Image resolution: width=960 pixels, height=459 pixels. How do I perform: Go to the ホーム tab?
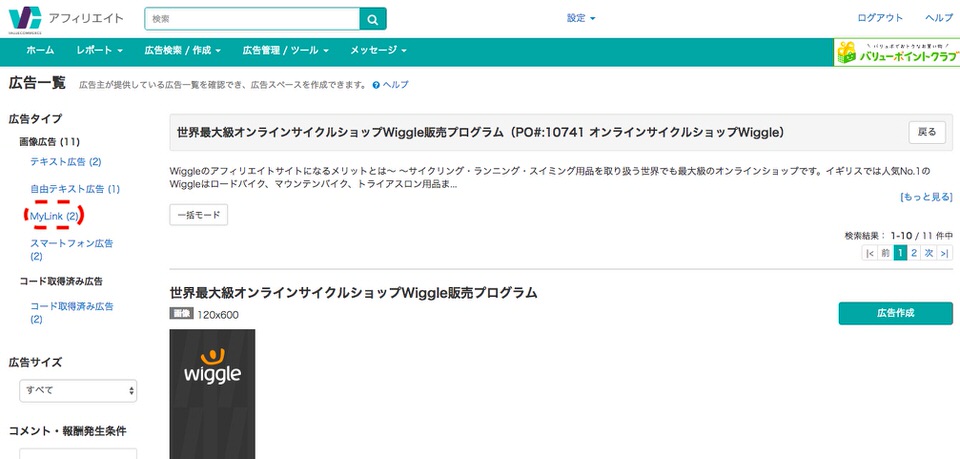tap(40, 50)
